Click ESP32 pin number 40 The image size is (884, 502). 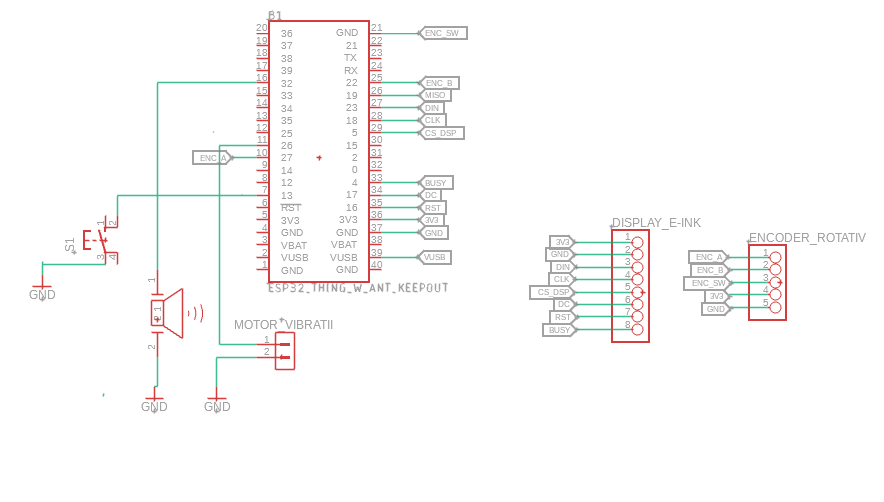tap(377, 265)
